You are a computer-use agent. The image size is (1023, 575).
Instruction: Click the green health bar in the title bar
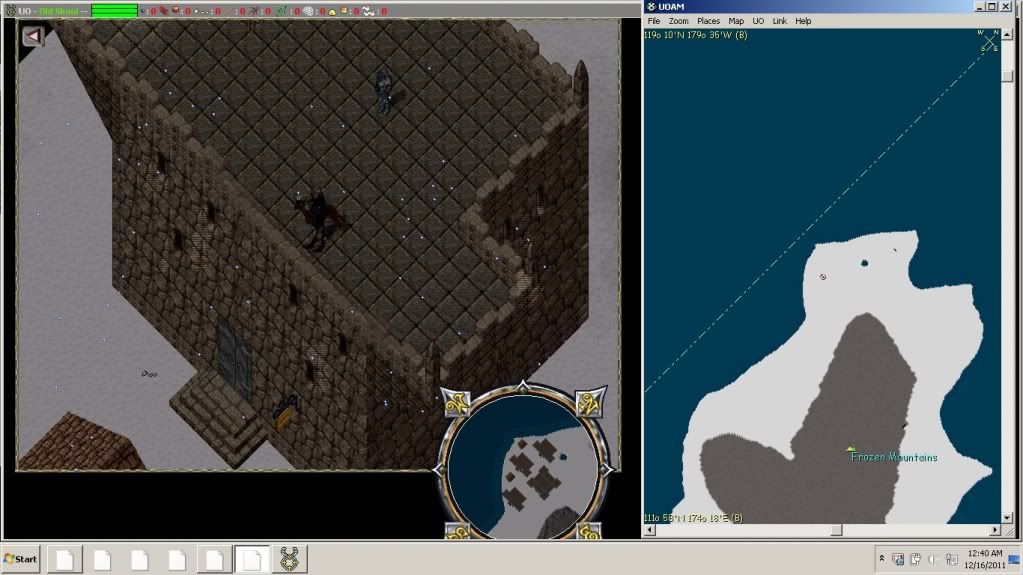(114, 10)
